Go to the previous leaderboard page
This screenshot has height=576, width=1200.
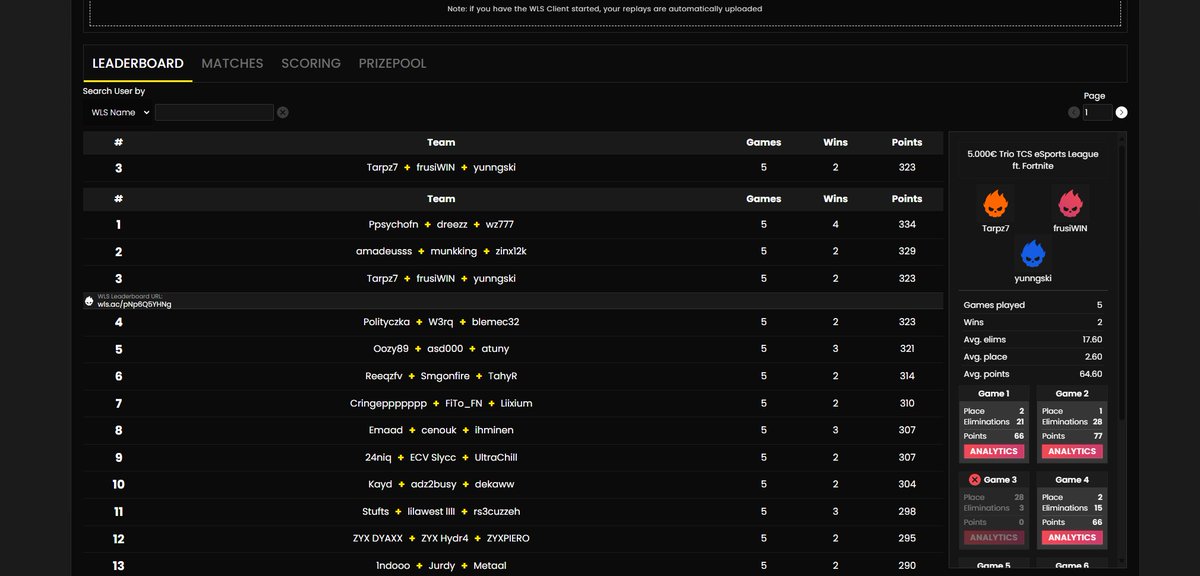[1074, 113]
